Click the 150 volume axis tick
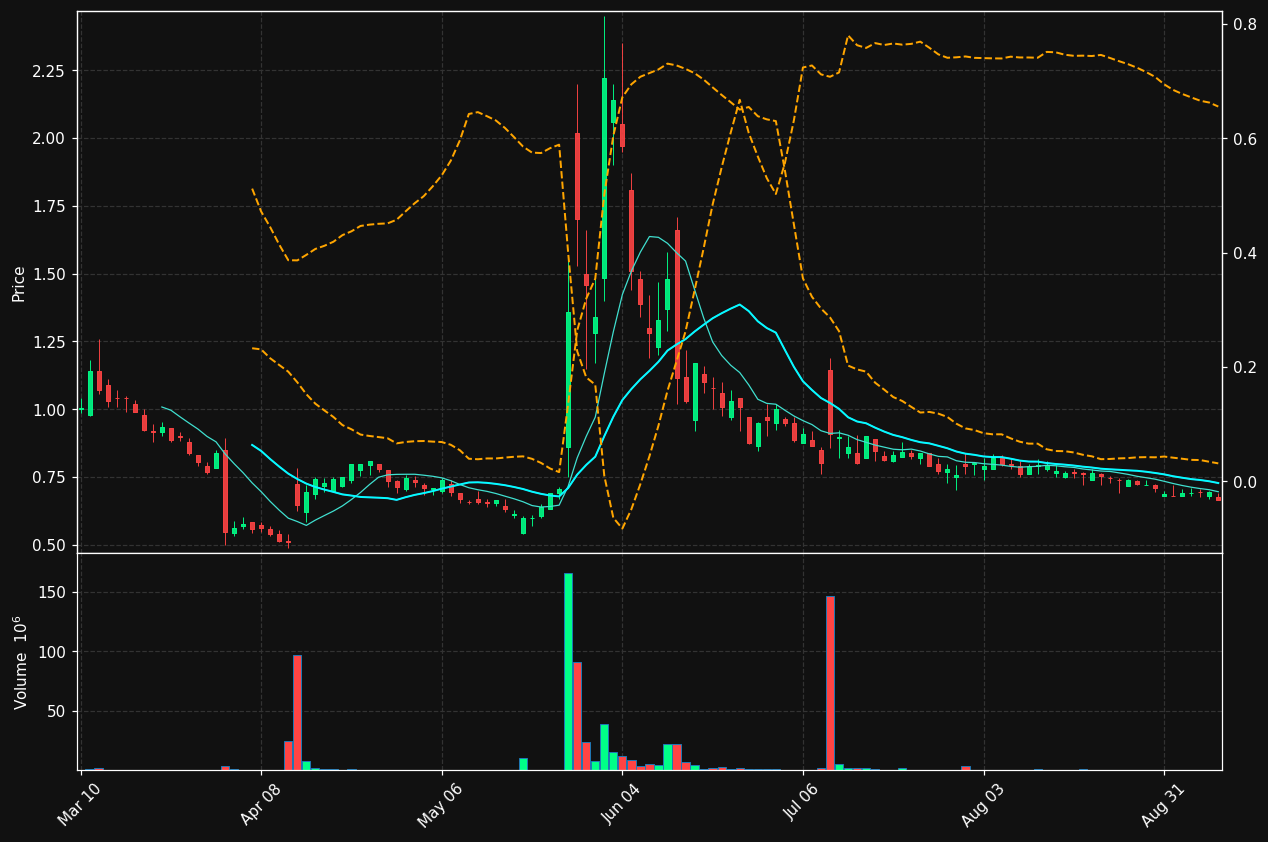This screenshot has height=842, width=1268. (x=52, y=592)
